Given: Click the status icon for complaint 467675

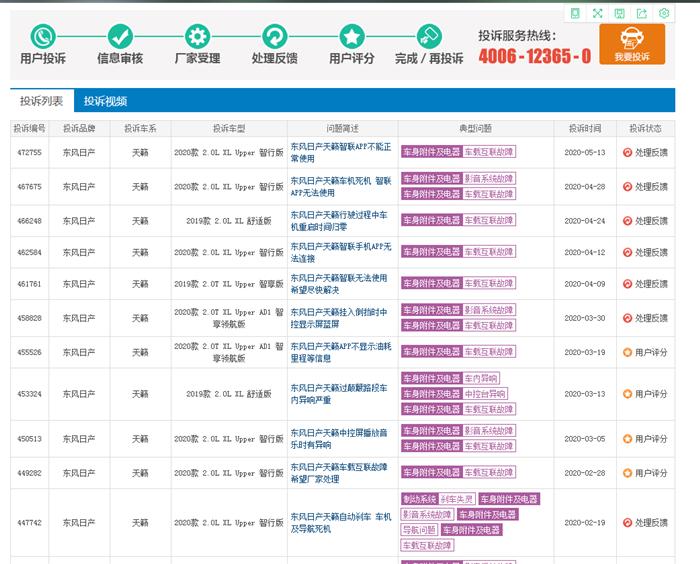Looking at the screenshot, I should tap(627, 187).
